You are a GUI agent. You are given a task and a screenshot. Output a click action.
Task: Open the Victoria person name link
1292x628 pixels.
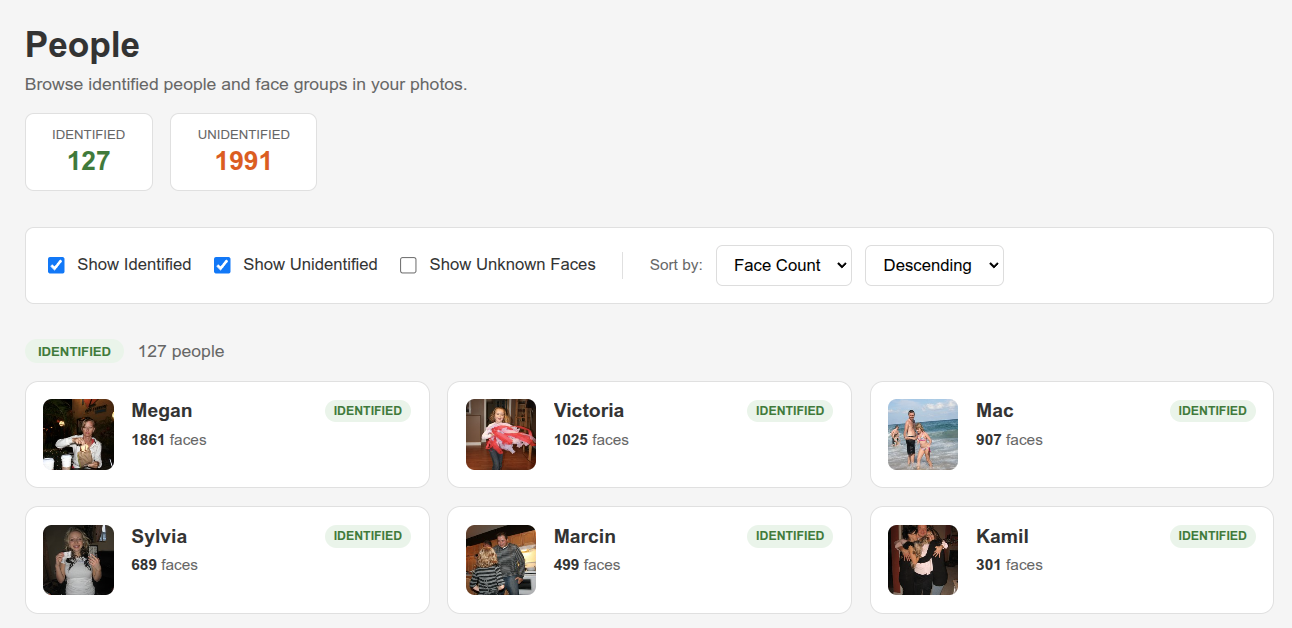click(x=589, y=411)
